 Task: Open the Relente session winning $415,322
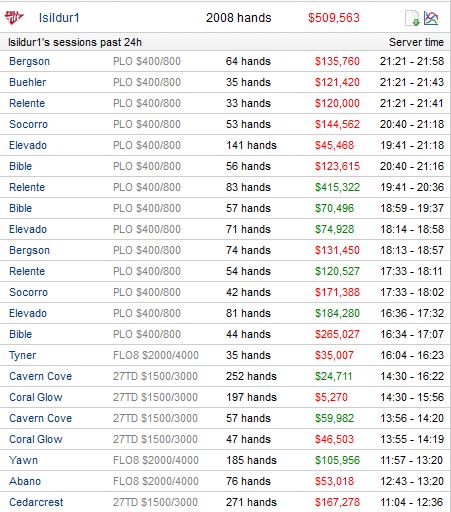pos(27,187)
